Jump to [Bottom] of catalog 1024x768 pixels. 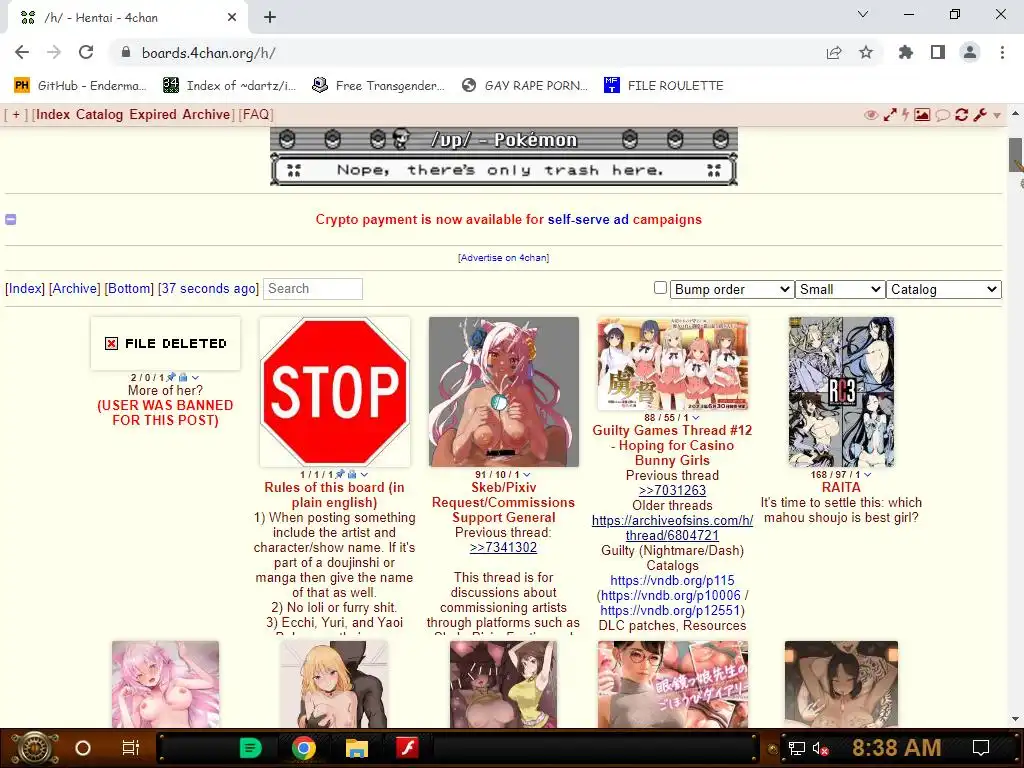(x=129, y=289)
